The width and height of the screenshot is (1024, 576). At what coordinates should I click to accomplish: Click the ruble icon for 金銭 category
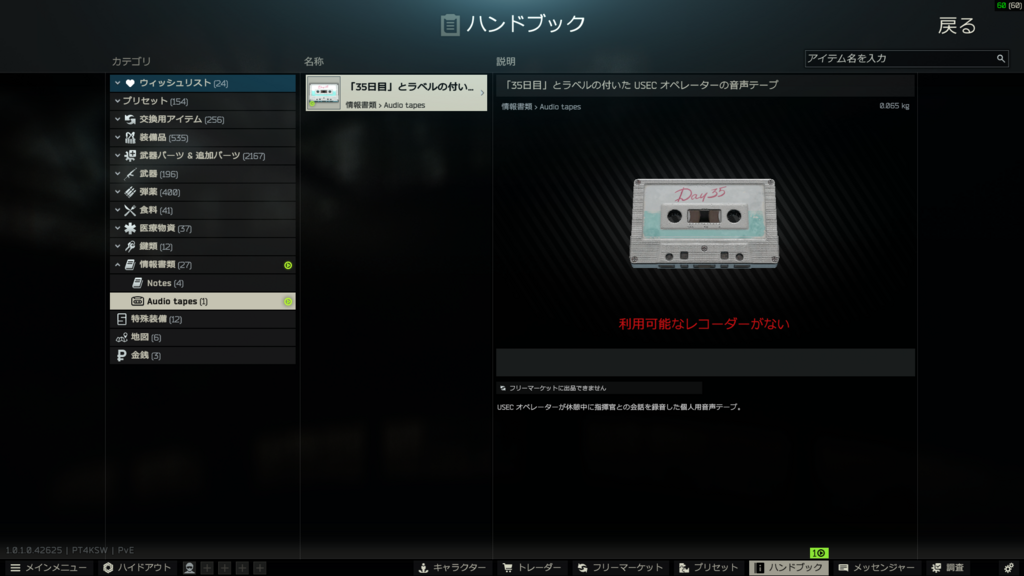(121, 355)
